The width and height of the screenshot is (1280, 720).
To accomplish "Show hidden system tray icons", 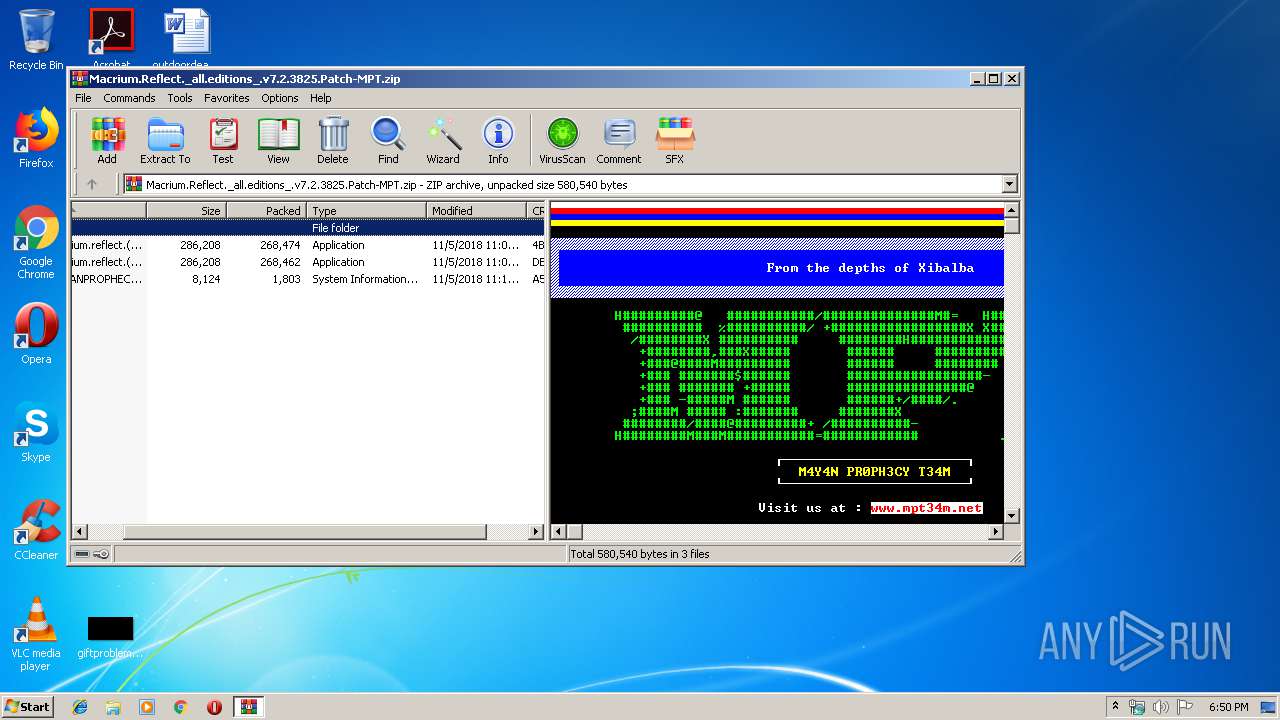I will tap(1115, 707).
